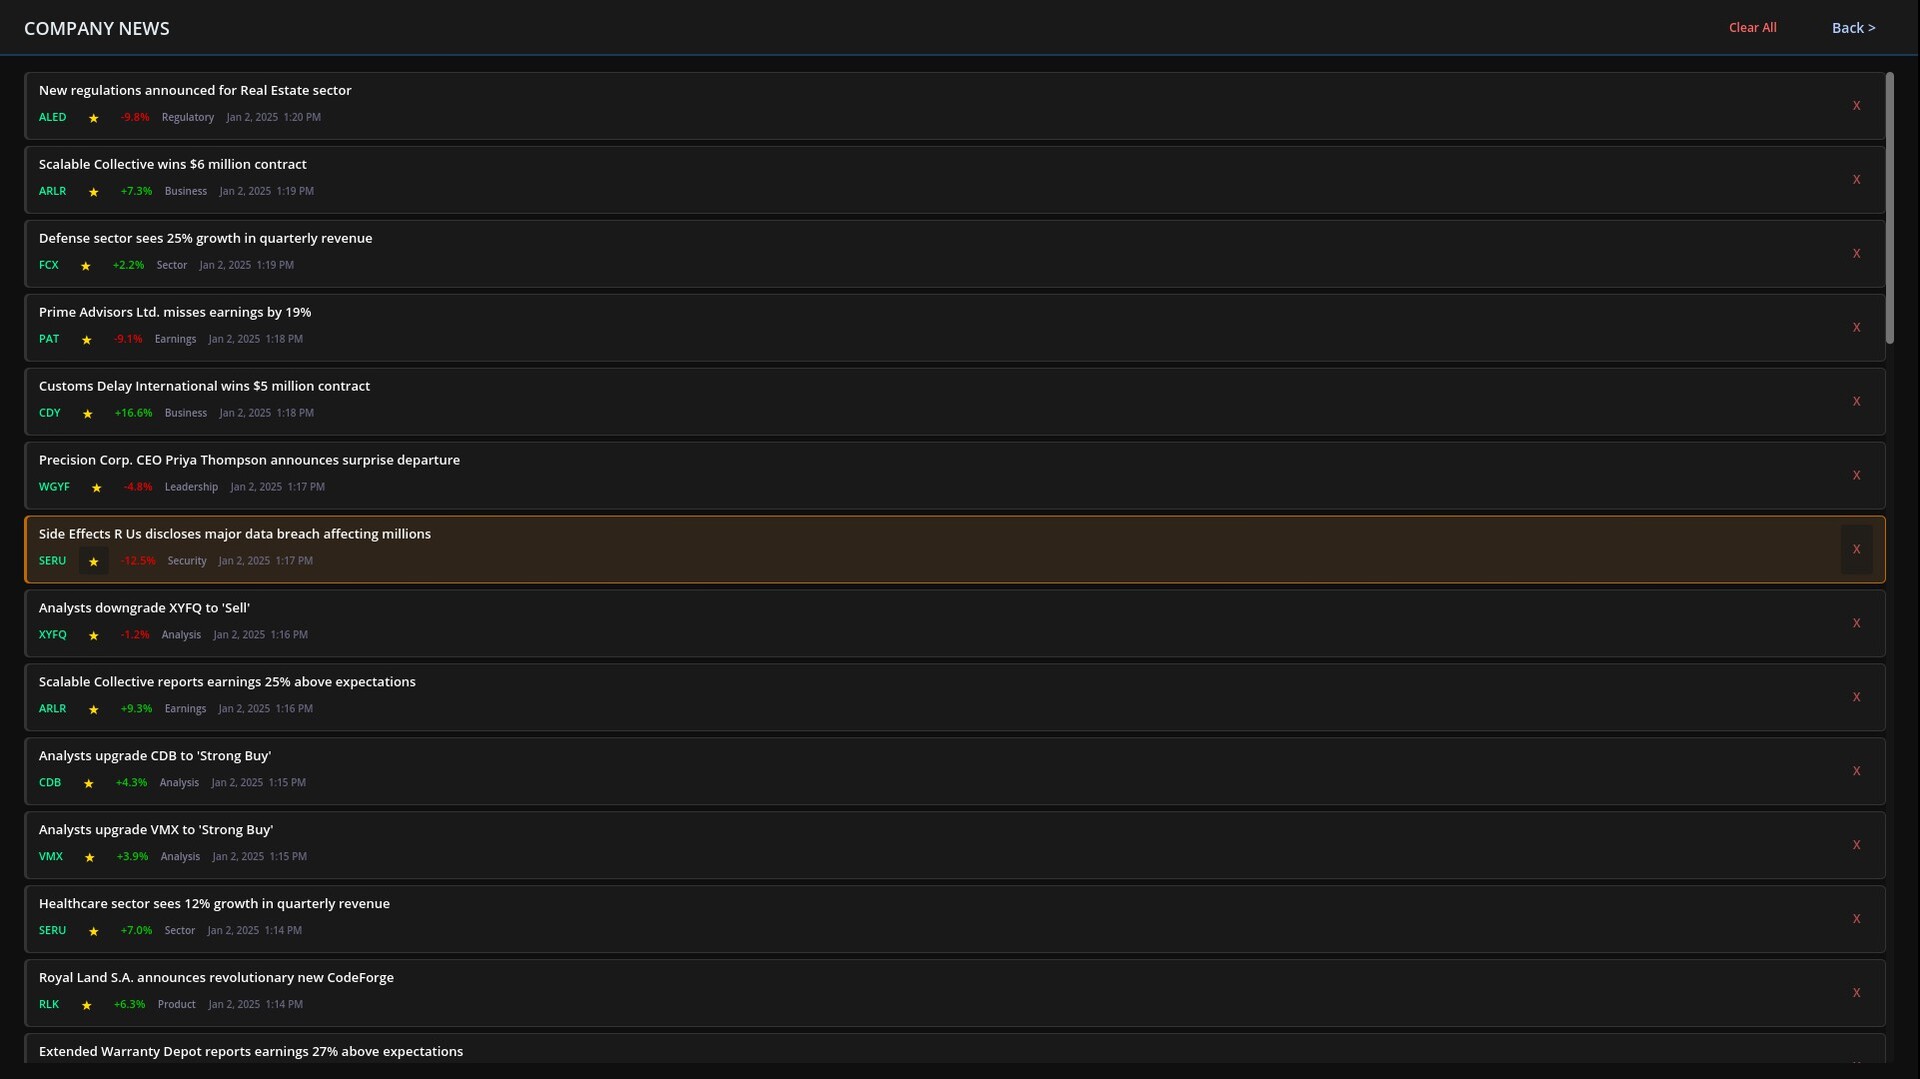Click star next to CDB ticker
Viewport: 1920px width, 1079px height.
point(89,784)
